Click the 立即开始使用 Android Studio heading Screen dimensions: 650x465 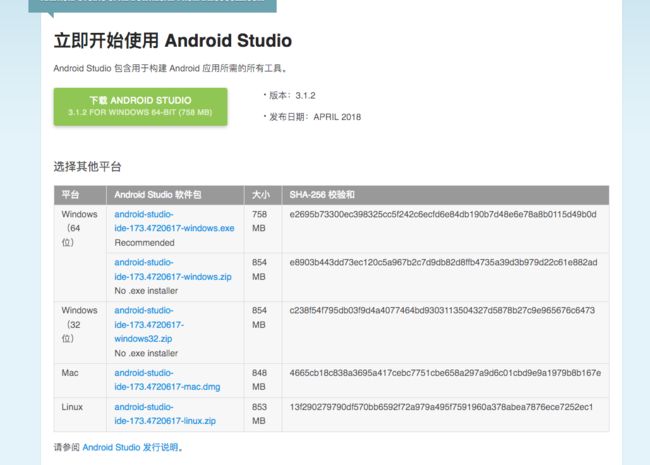pyautogui.click(x=172, y=41)
